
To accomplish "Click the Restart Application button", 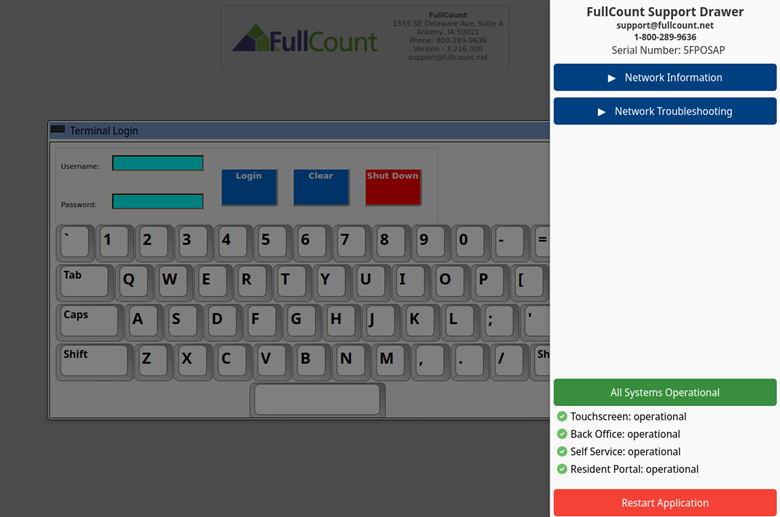I will click(665, 503).
